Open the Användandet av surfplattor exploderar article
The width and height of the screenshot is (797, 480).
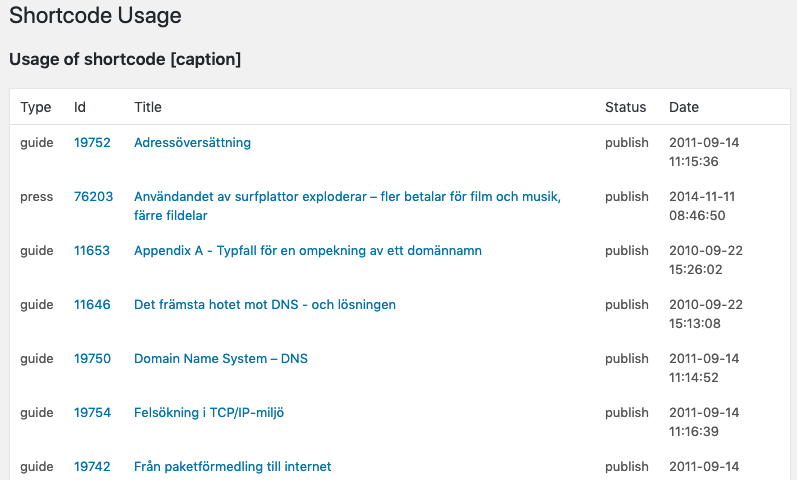347,205
